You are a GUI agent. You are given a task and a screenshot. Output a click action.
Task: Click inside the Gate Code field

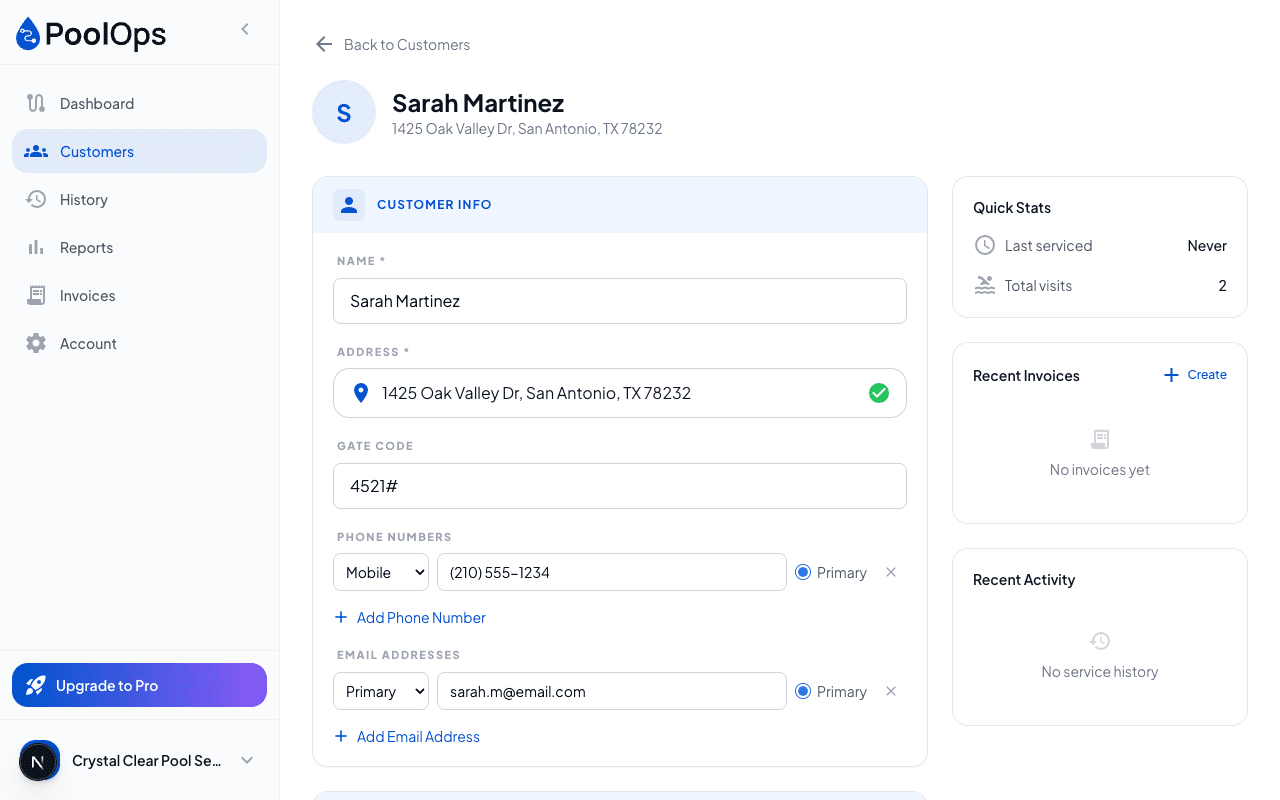coord(620,486)
